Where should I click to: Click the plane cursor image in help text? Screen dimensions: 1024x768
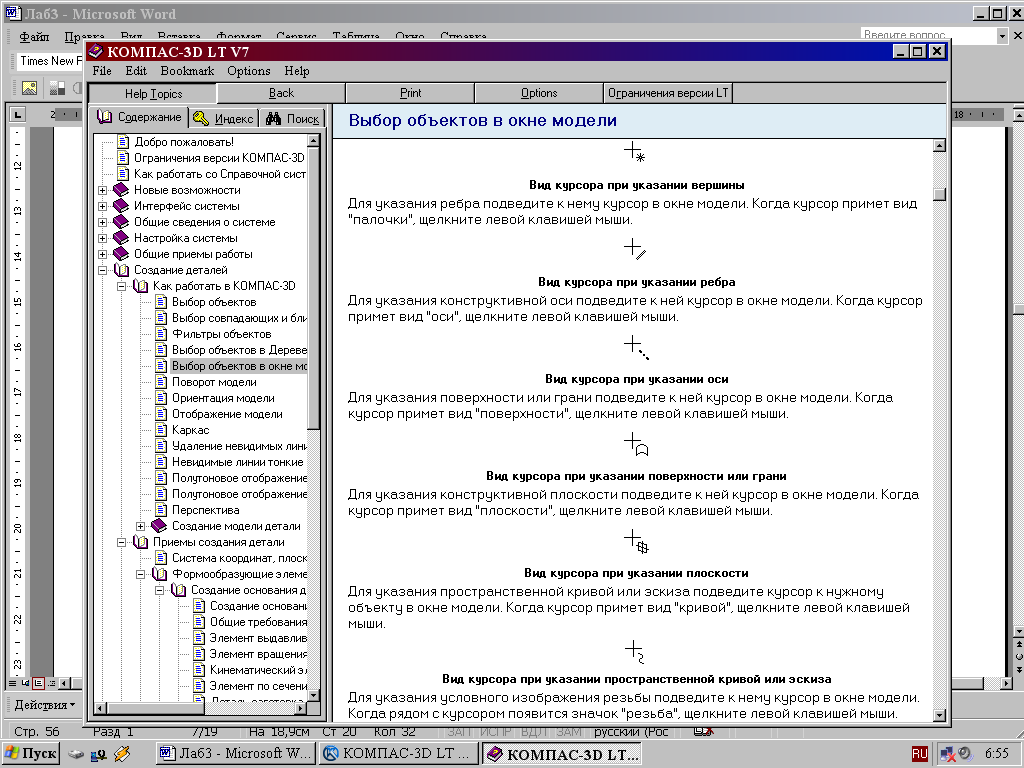tap(636, 541)
